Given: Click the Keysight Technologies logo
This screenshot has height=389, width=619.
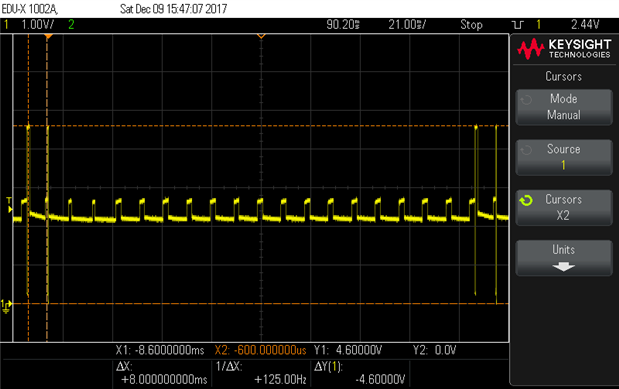Looking at the screenshot, I should coord(564,49).
